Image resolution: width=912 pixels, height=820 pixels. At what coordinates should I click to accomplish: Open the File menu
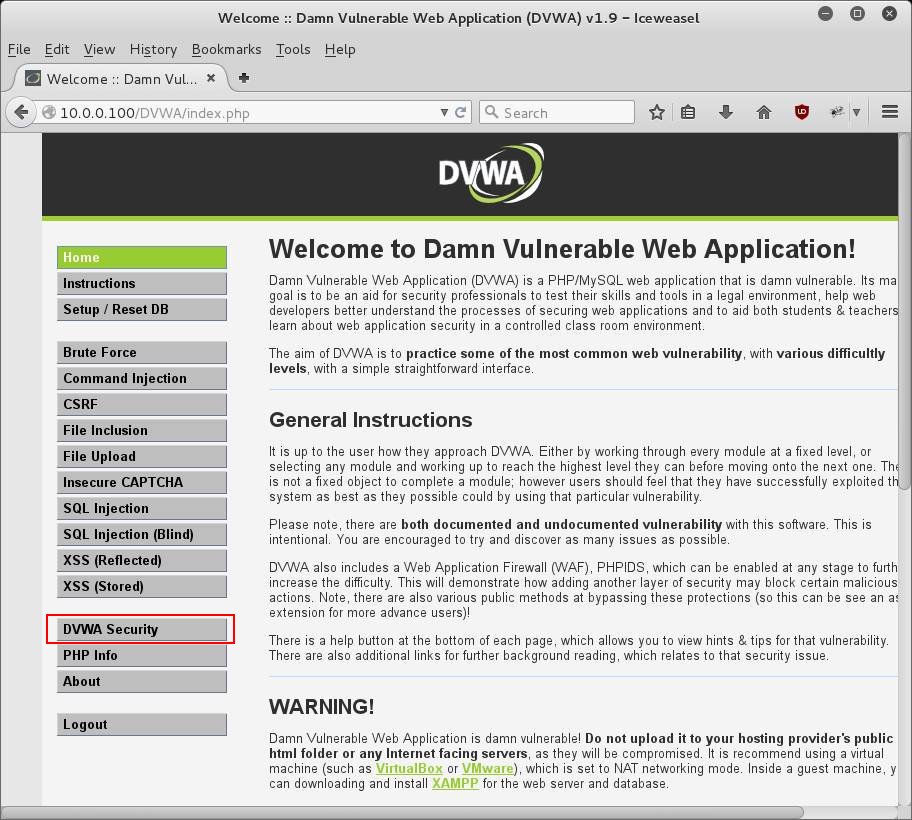(x=19, y=49)
